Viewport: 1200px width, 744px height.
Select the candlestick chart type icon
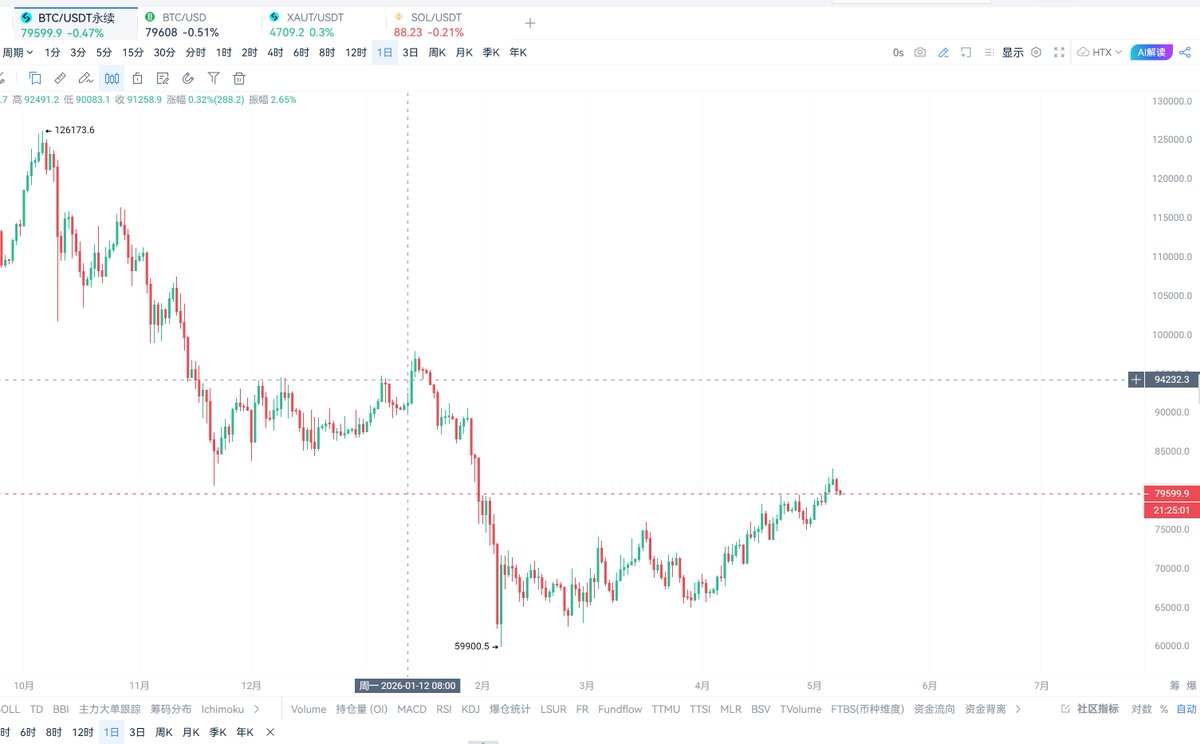pyautogui.click(x=112, y=78)
